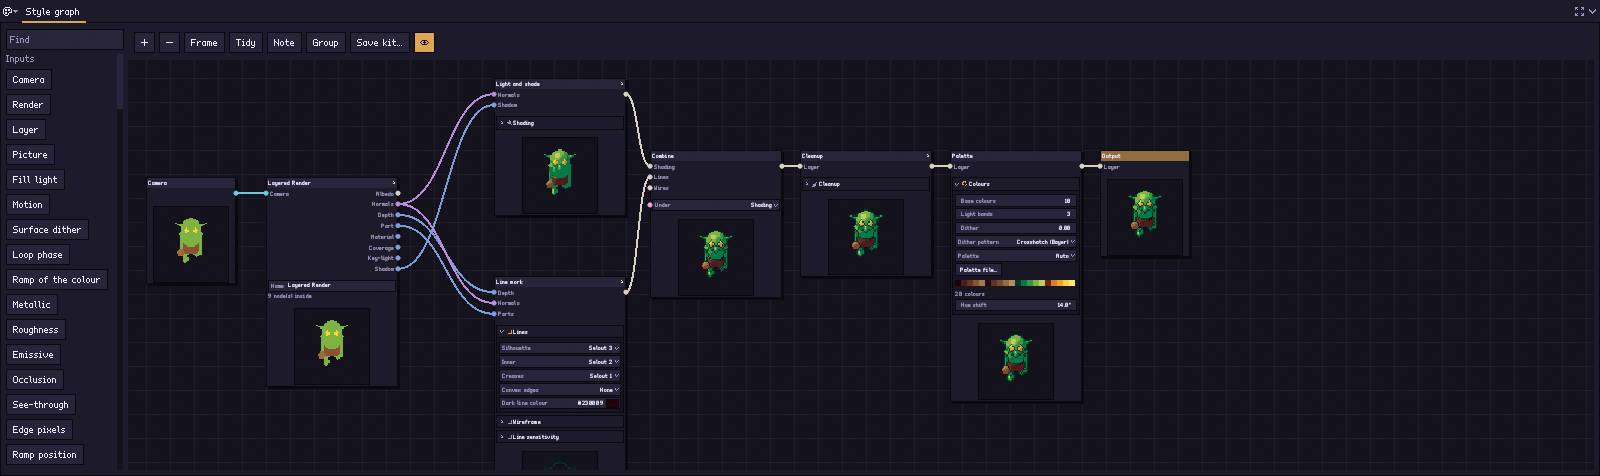Click the Layer input socket on Output node
The width and height of the screenshot is (1600, 476).
point(1100,166)
